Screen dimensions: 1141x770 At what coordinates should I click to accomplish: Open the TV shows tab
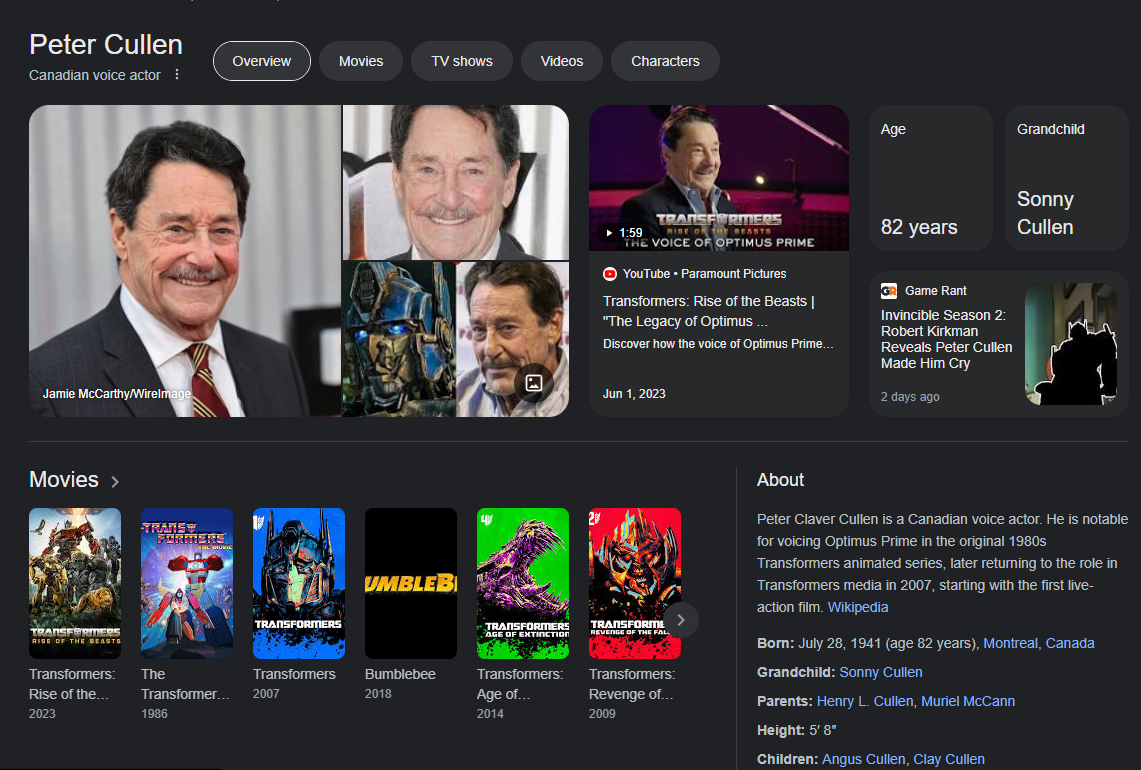(462, 61)
